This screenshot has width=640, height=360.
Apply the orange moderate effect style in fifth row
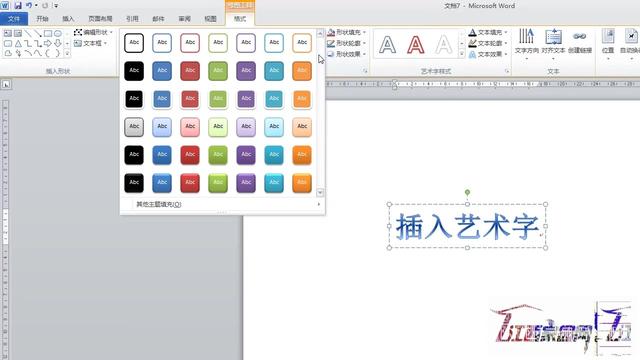(302, 155)
